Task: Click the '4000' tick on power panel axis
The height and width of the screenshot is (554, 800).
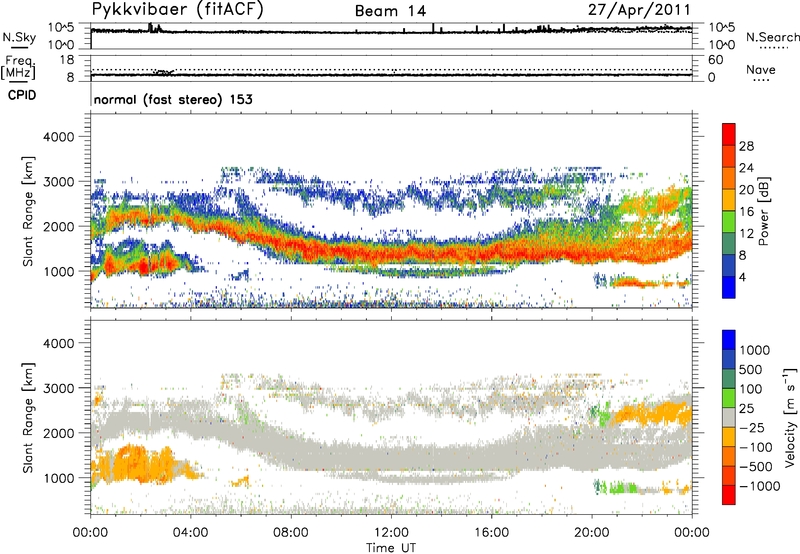Action: [x=58, y=137]
